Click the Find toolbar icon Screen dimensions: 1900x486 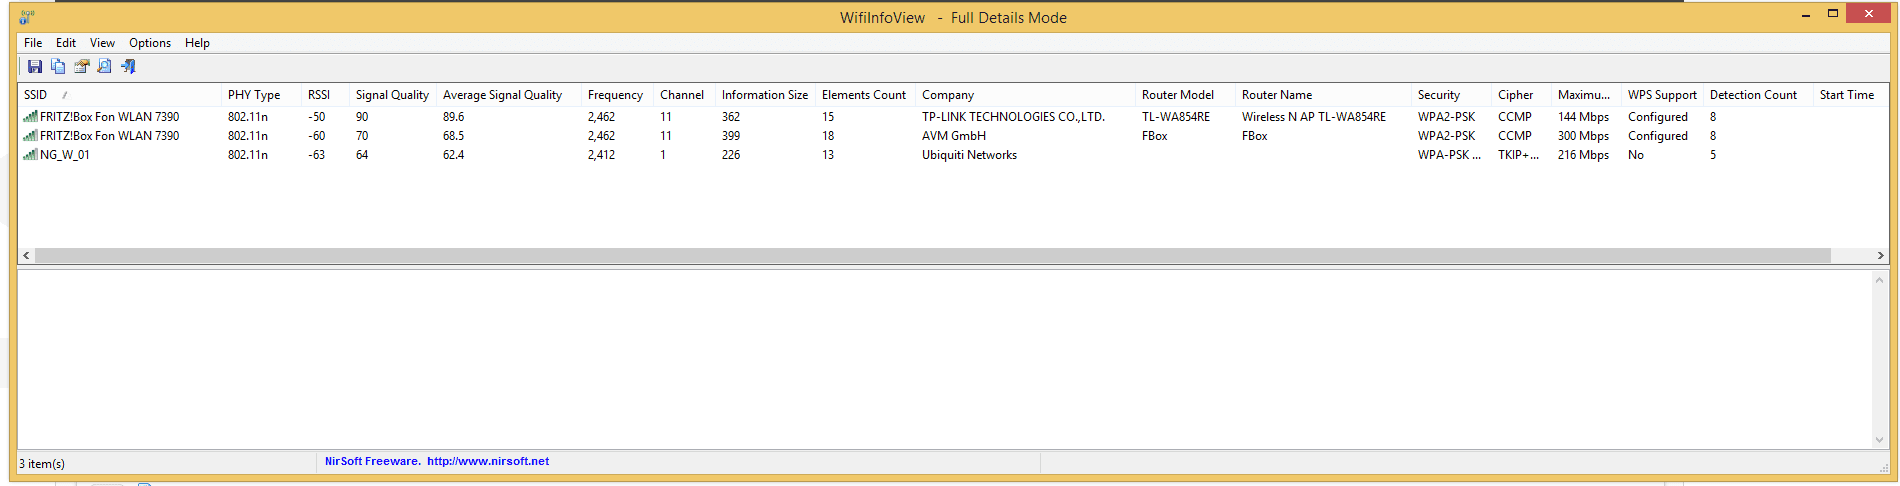[x=105, y=66]
